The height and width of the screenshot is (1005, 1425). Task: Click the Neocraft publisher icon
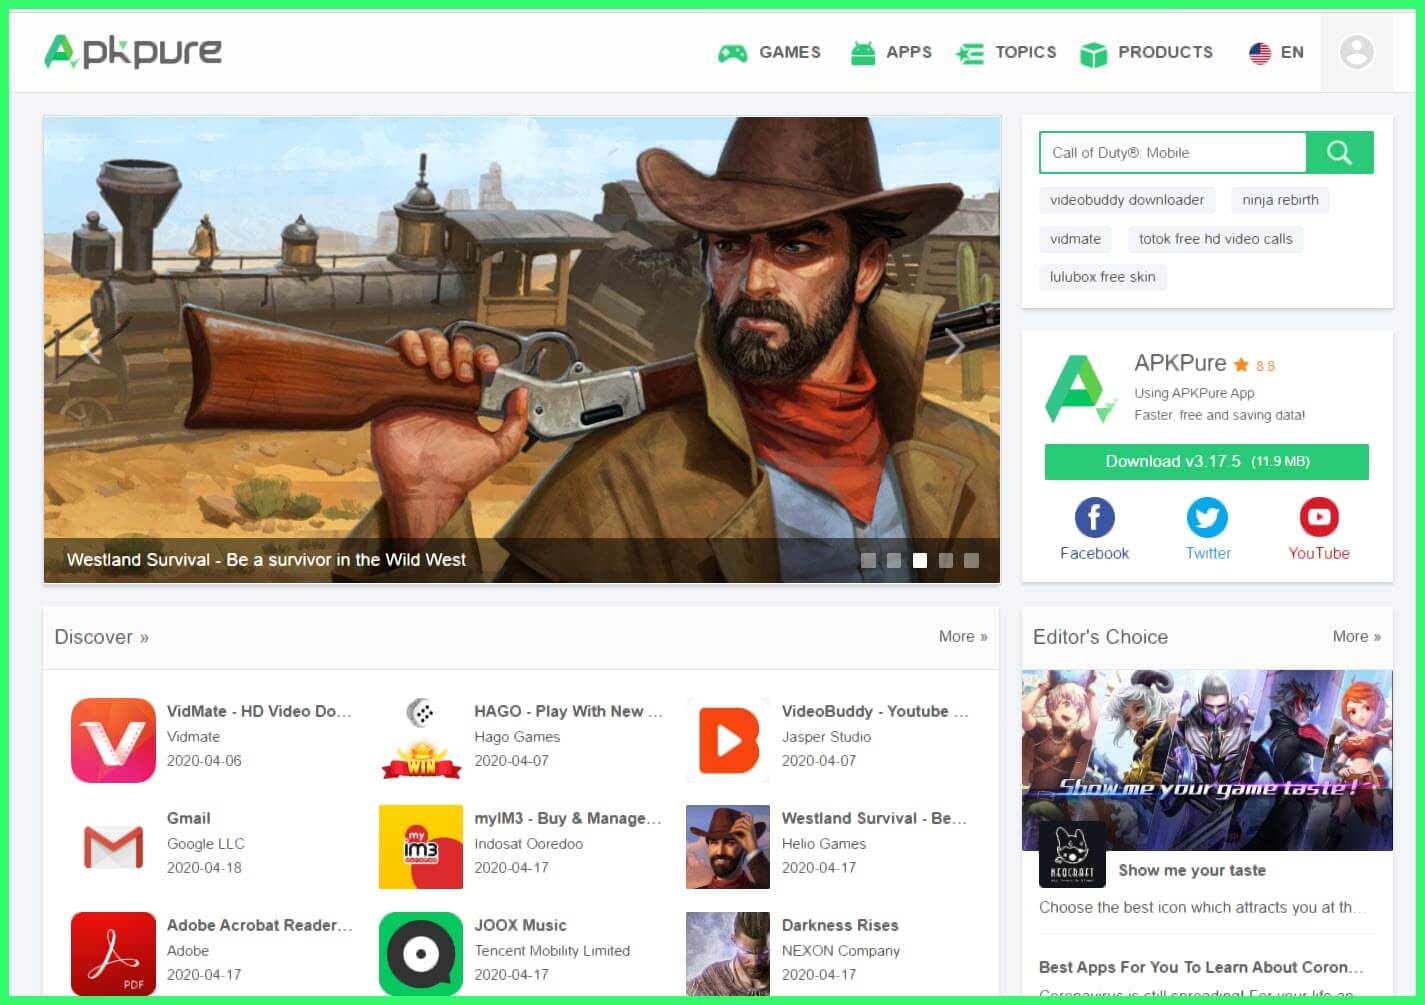[x=1072, y=854]
